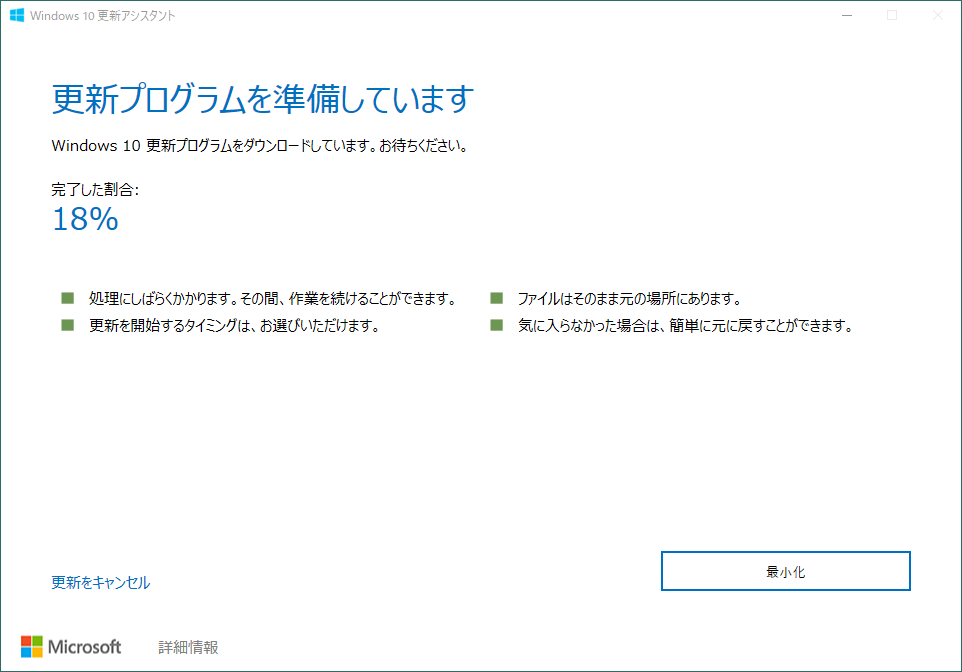Click the Microsoft wordmark at bottom left
This screenshot has width=962, height=672.
click(87, 647)
